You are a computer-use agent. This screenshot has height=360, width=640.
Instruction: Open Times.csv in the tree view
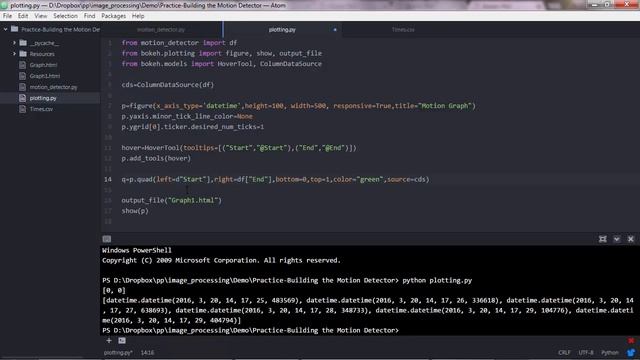click(x=41, y=109)
